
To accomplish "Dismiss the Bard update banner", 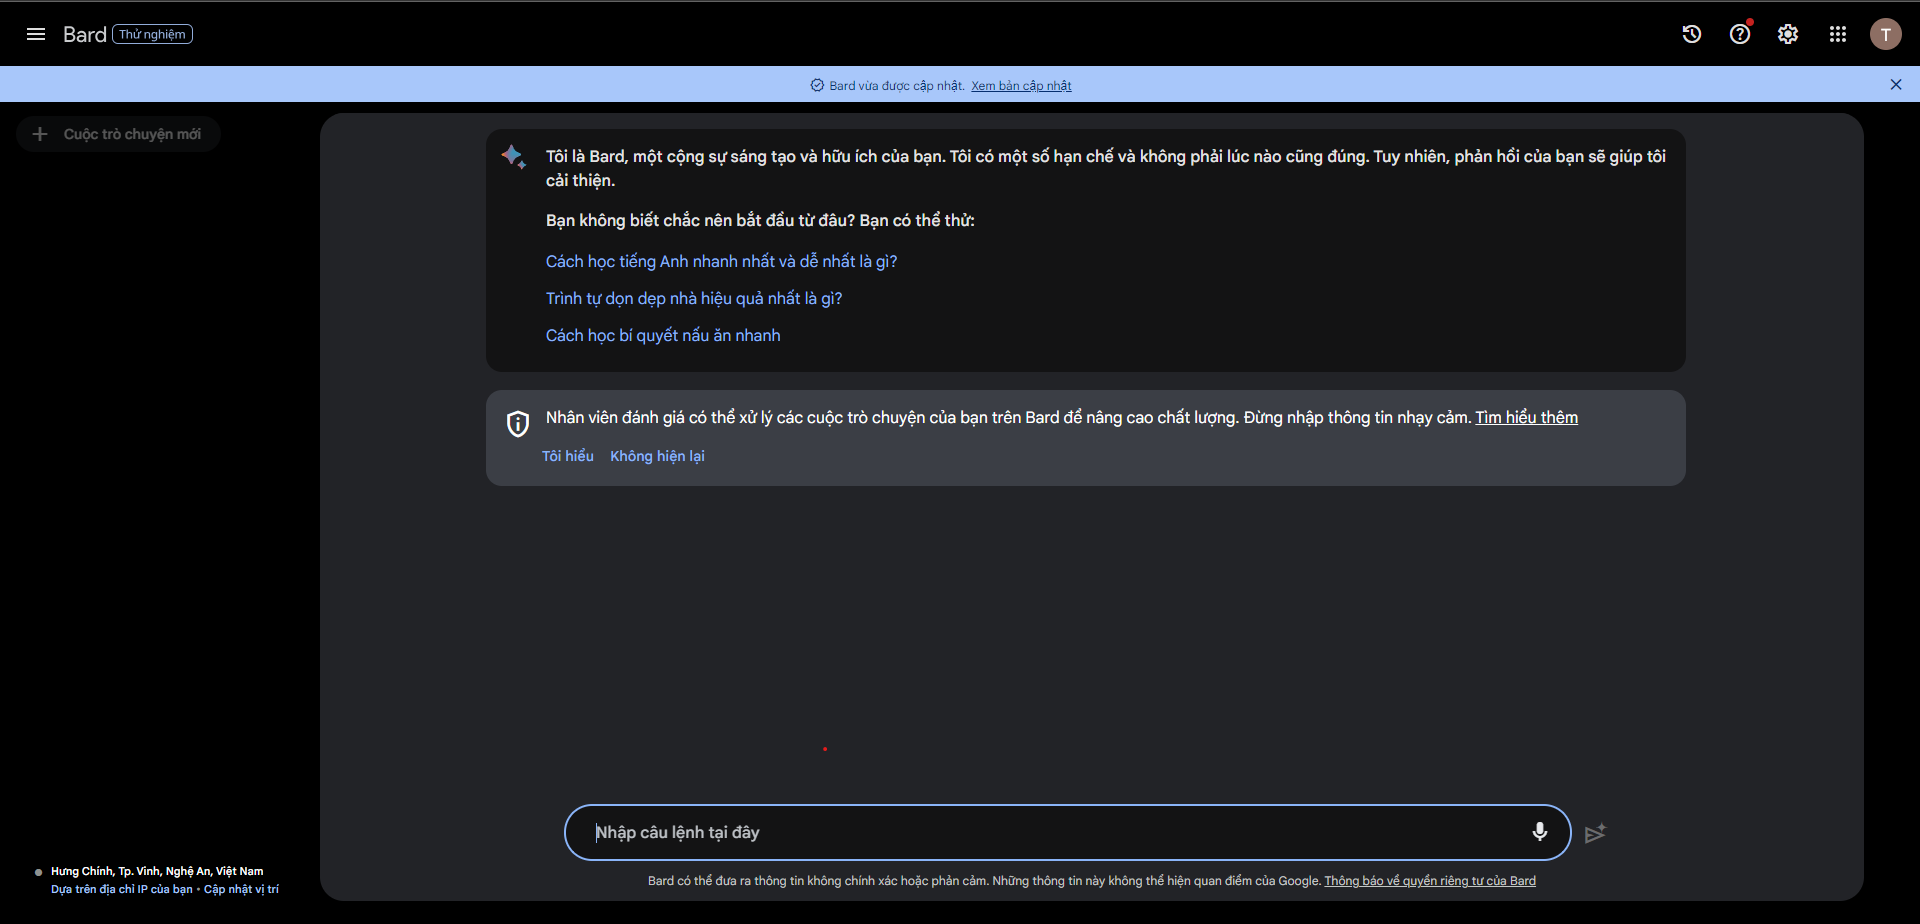I will point(1895,85).
